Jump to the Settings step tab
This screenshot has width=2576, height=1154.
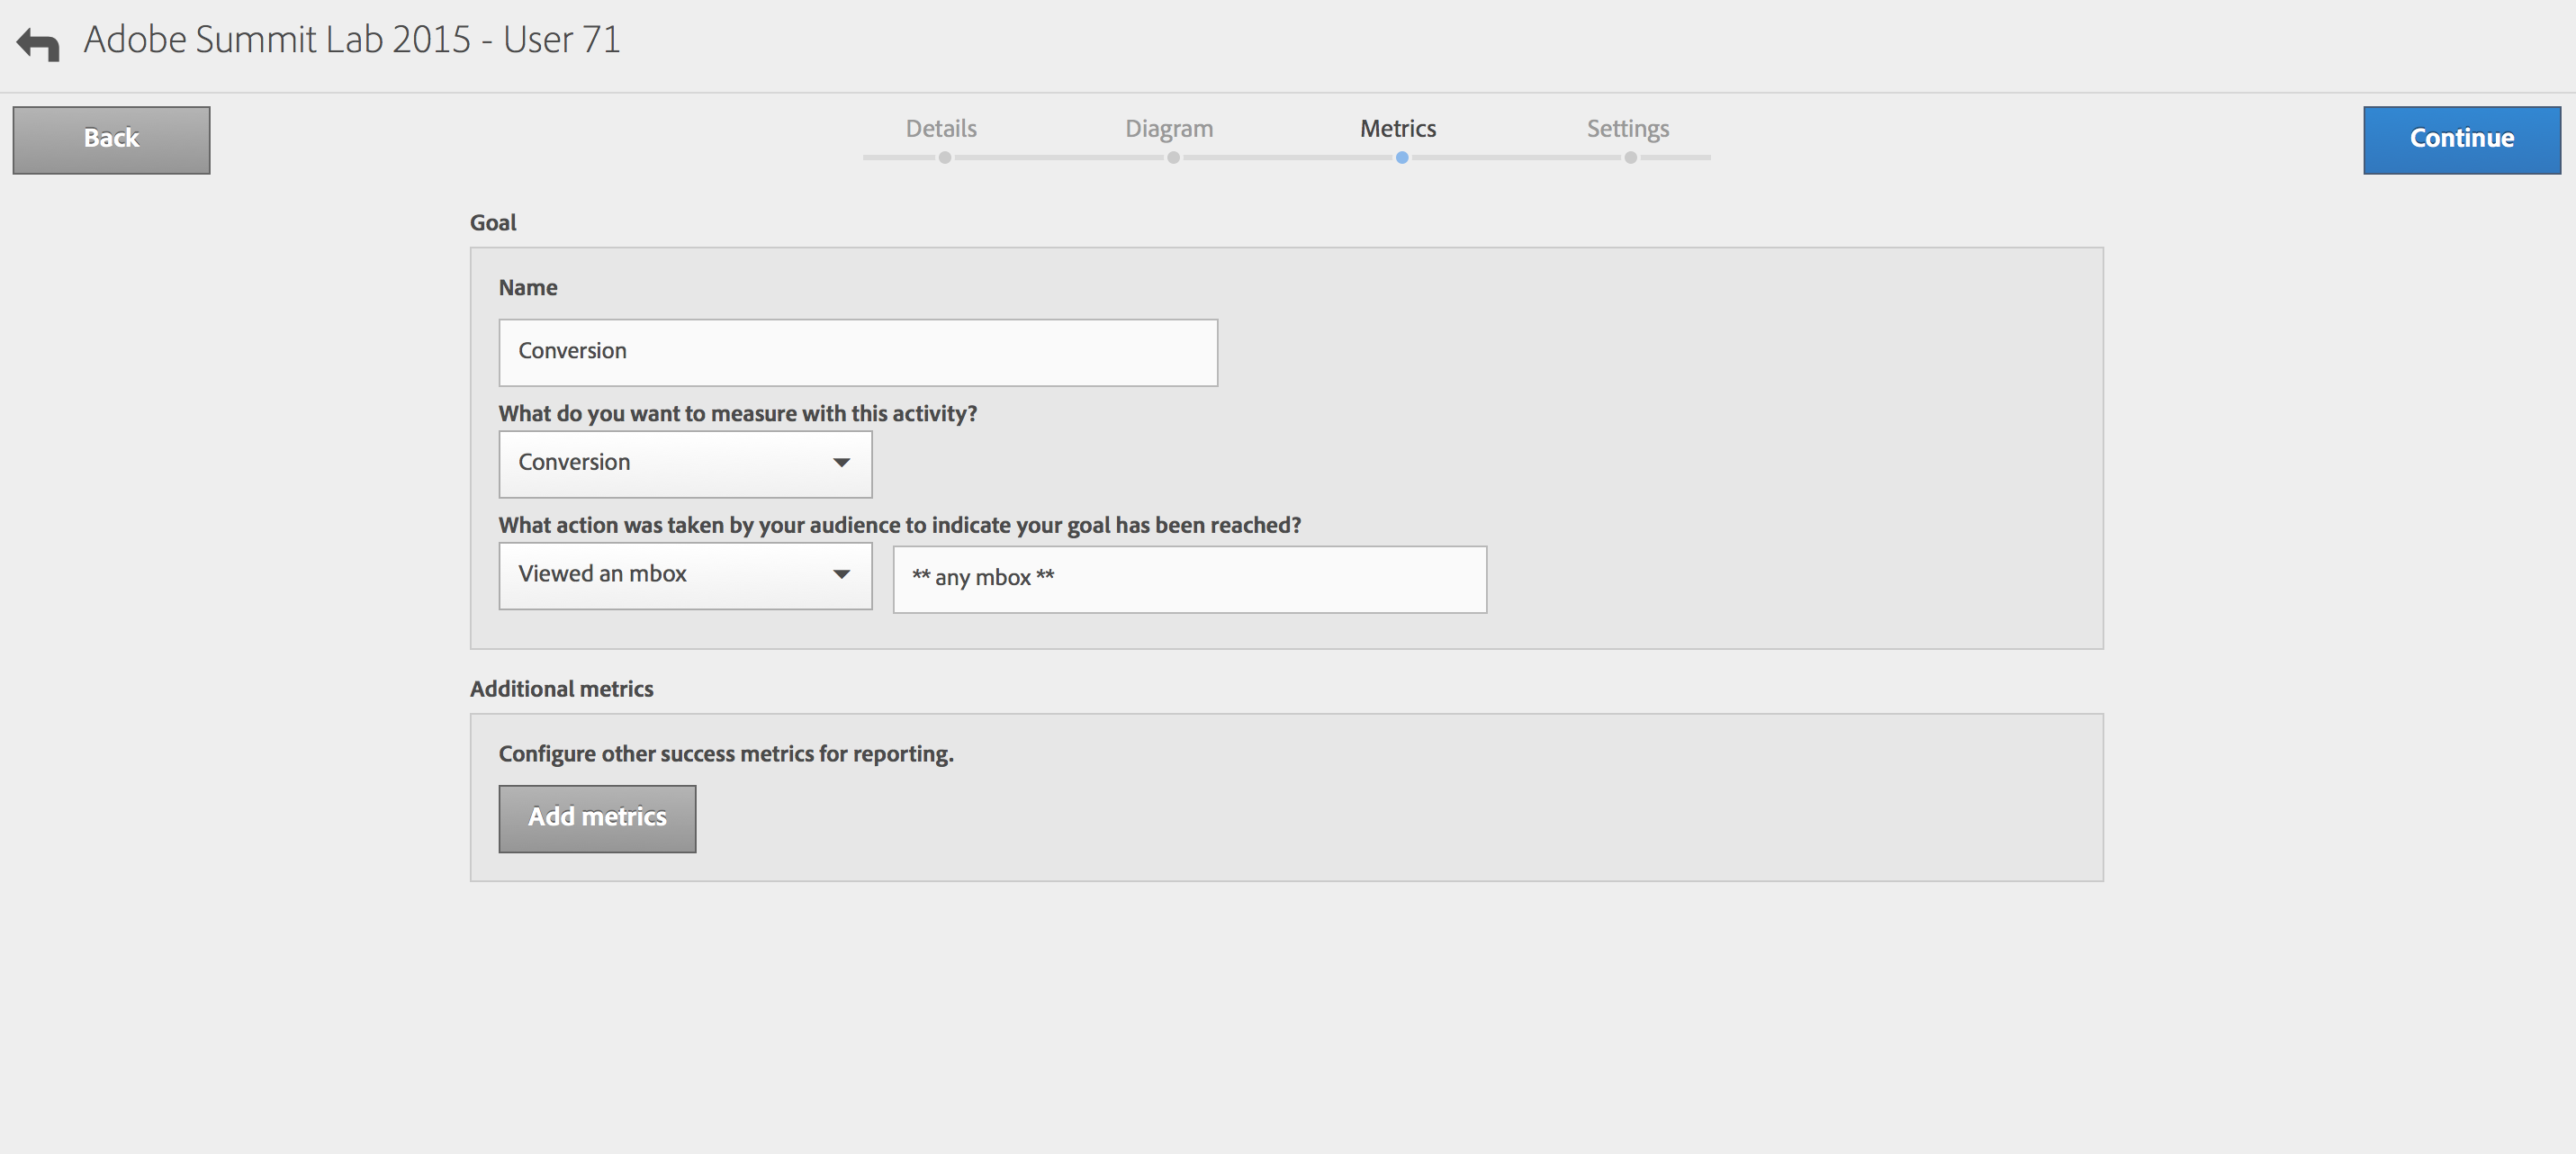coord(1627,128)
